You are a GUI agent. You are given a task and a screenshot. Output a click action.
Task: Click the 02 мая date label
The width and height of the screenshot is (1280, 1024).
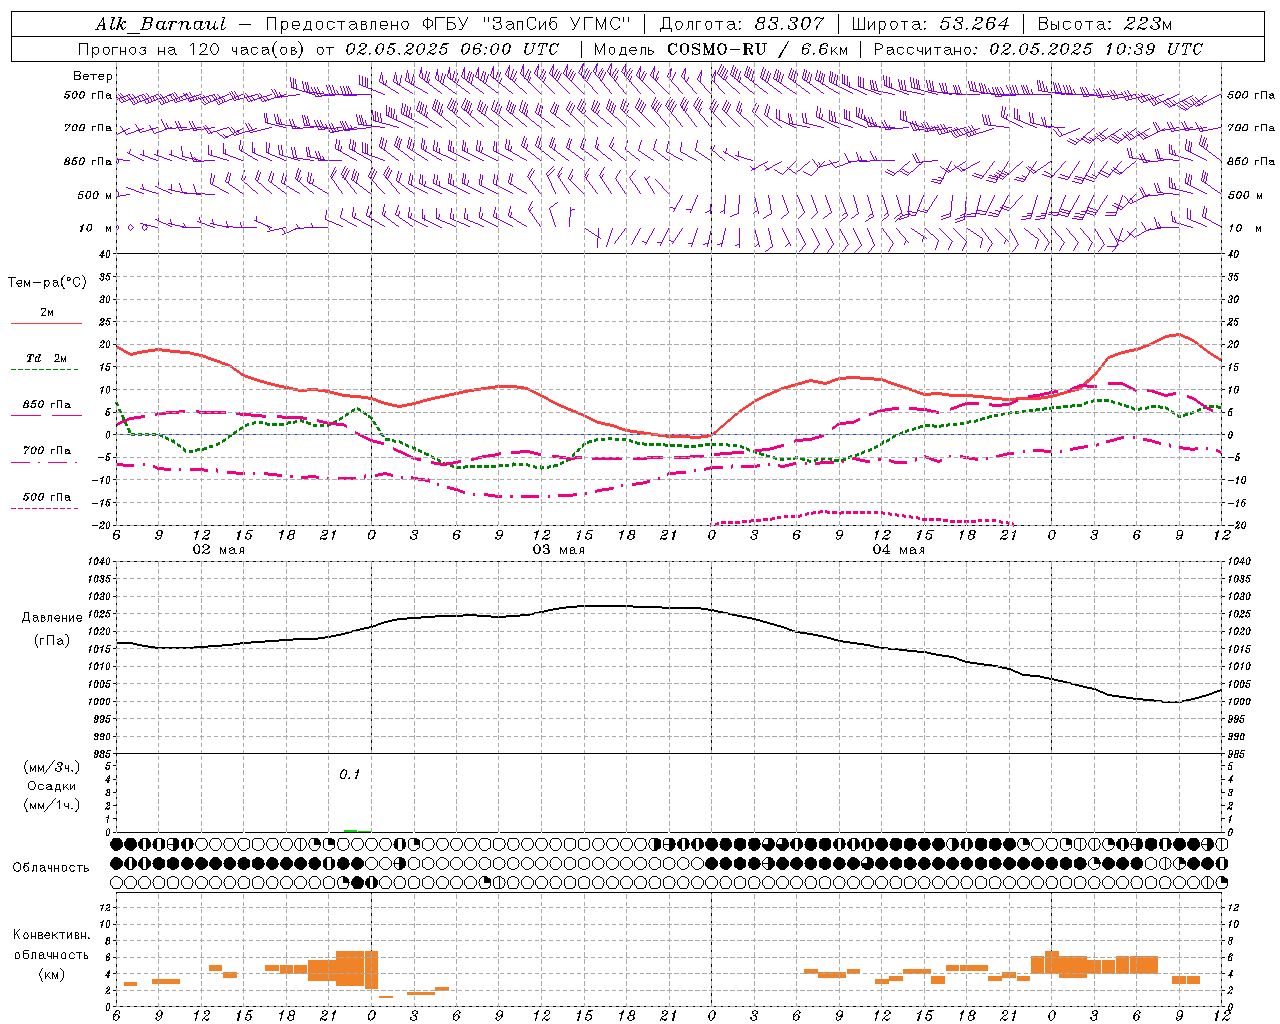[218, 550]
